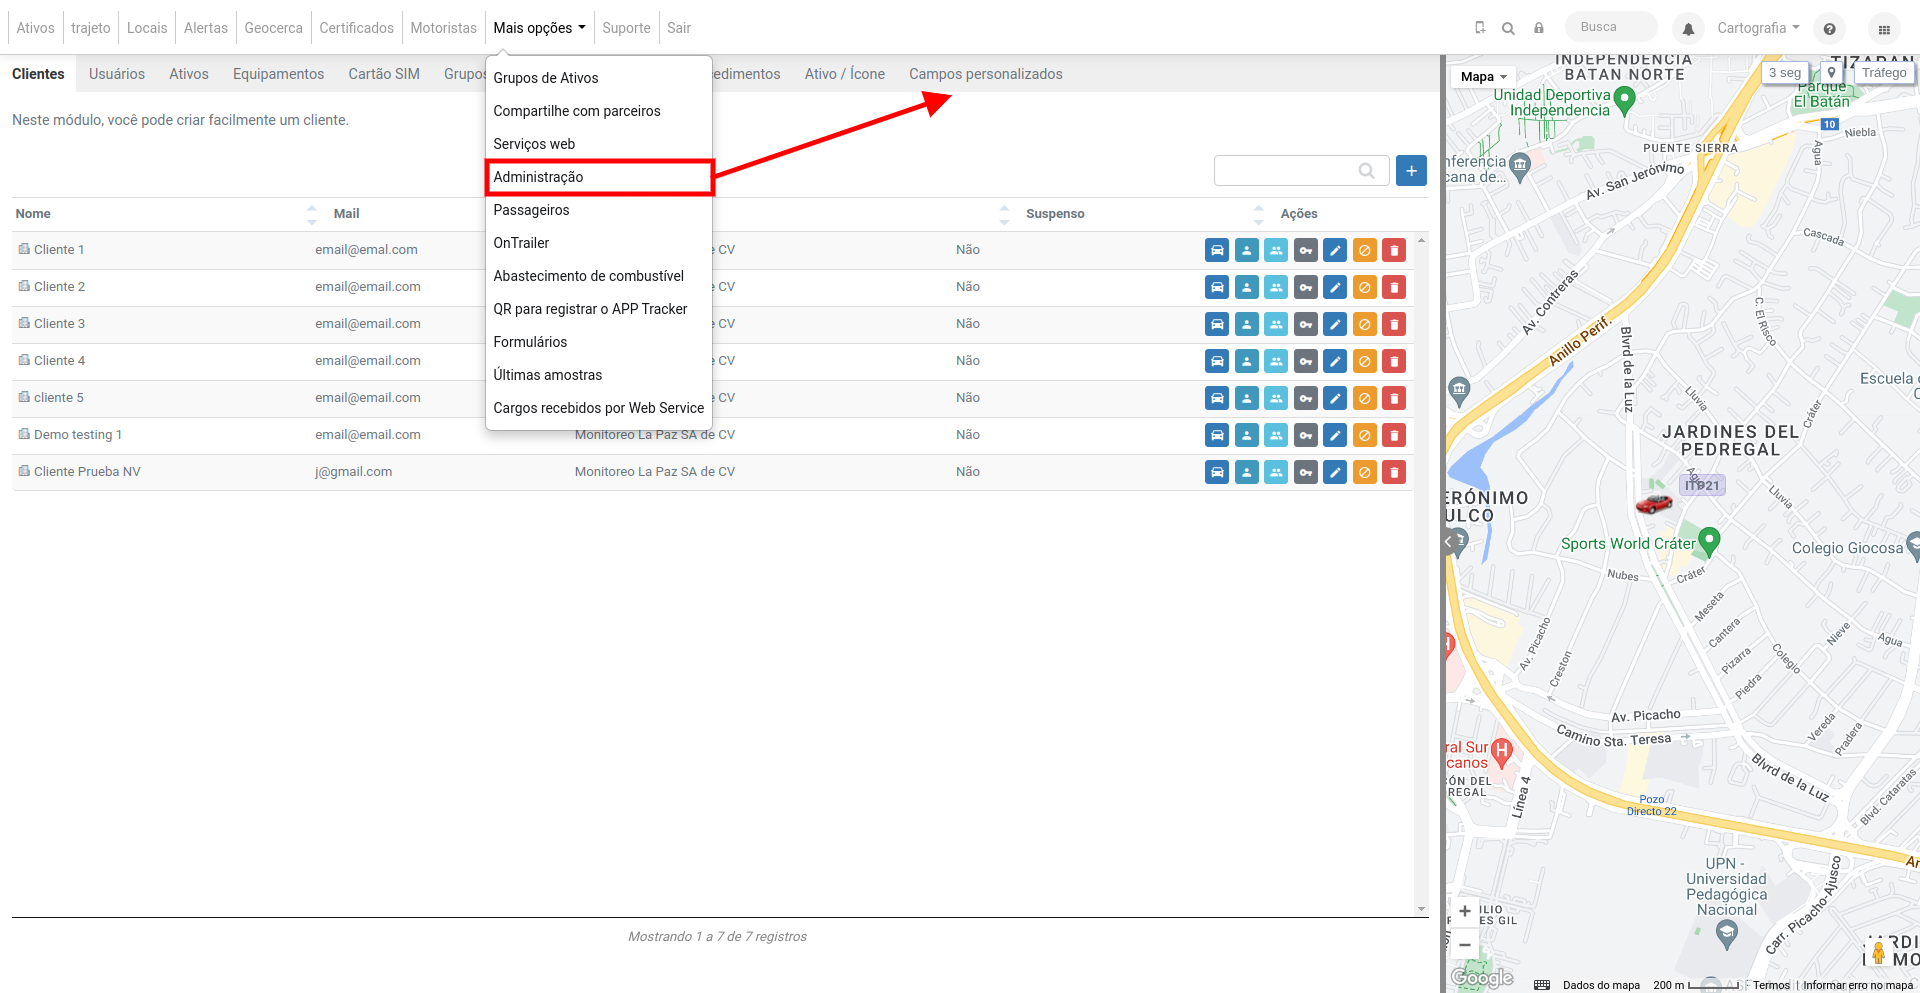Open the help question mark icon
This screenshot has height=993, width=1920.
pyautogui.click(x=1829, y=29)
